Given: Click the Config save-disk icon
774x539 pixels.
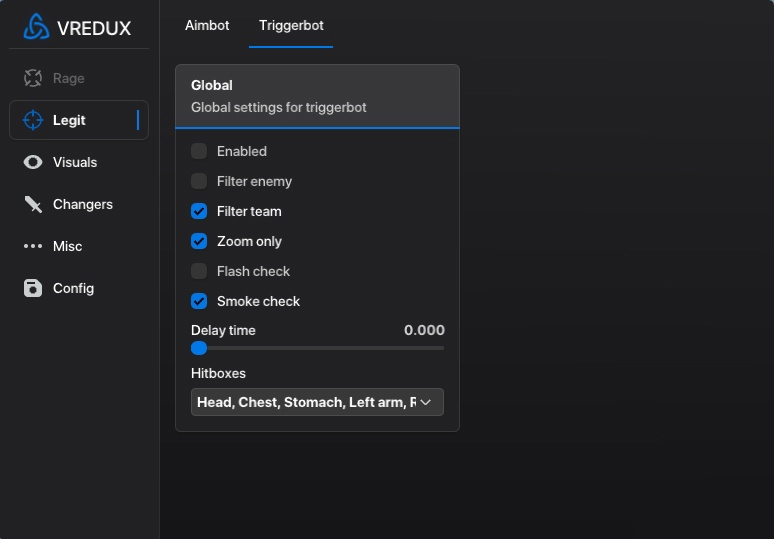Looking at the screenshot, I should [33, 288].
